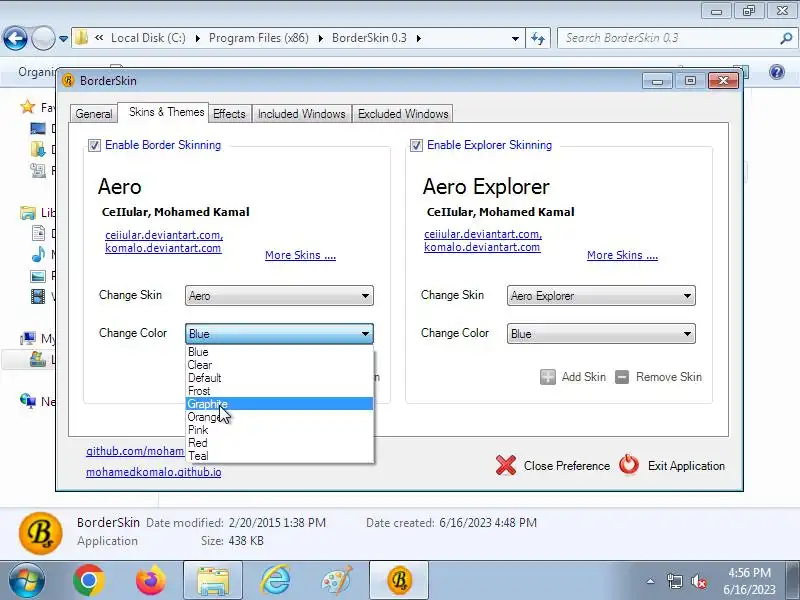This screenshot has height=600, width=800.
Task: Go back in Explorer window
Action: (15, 38)
